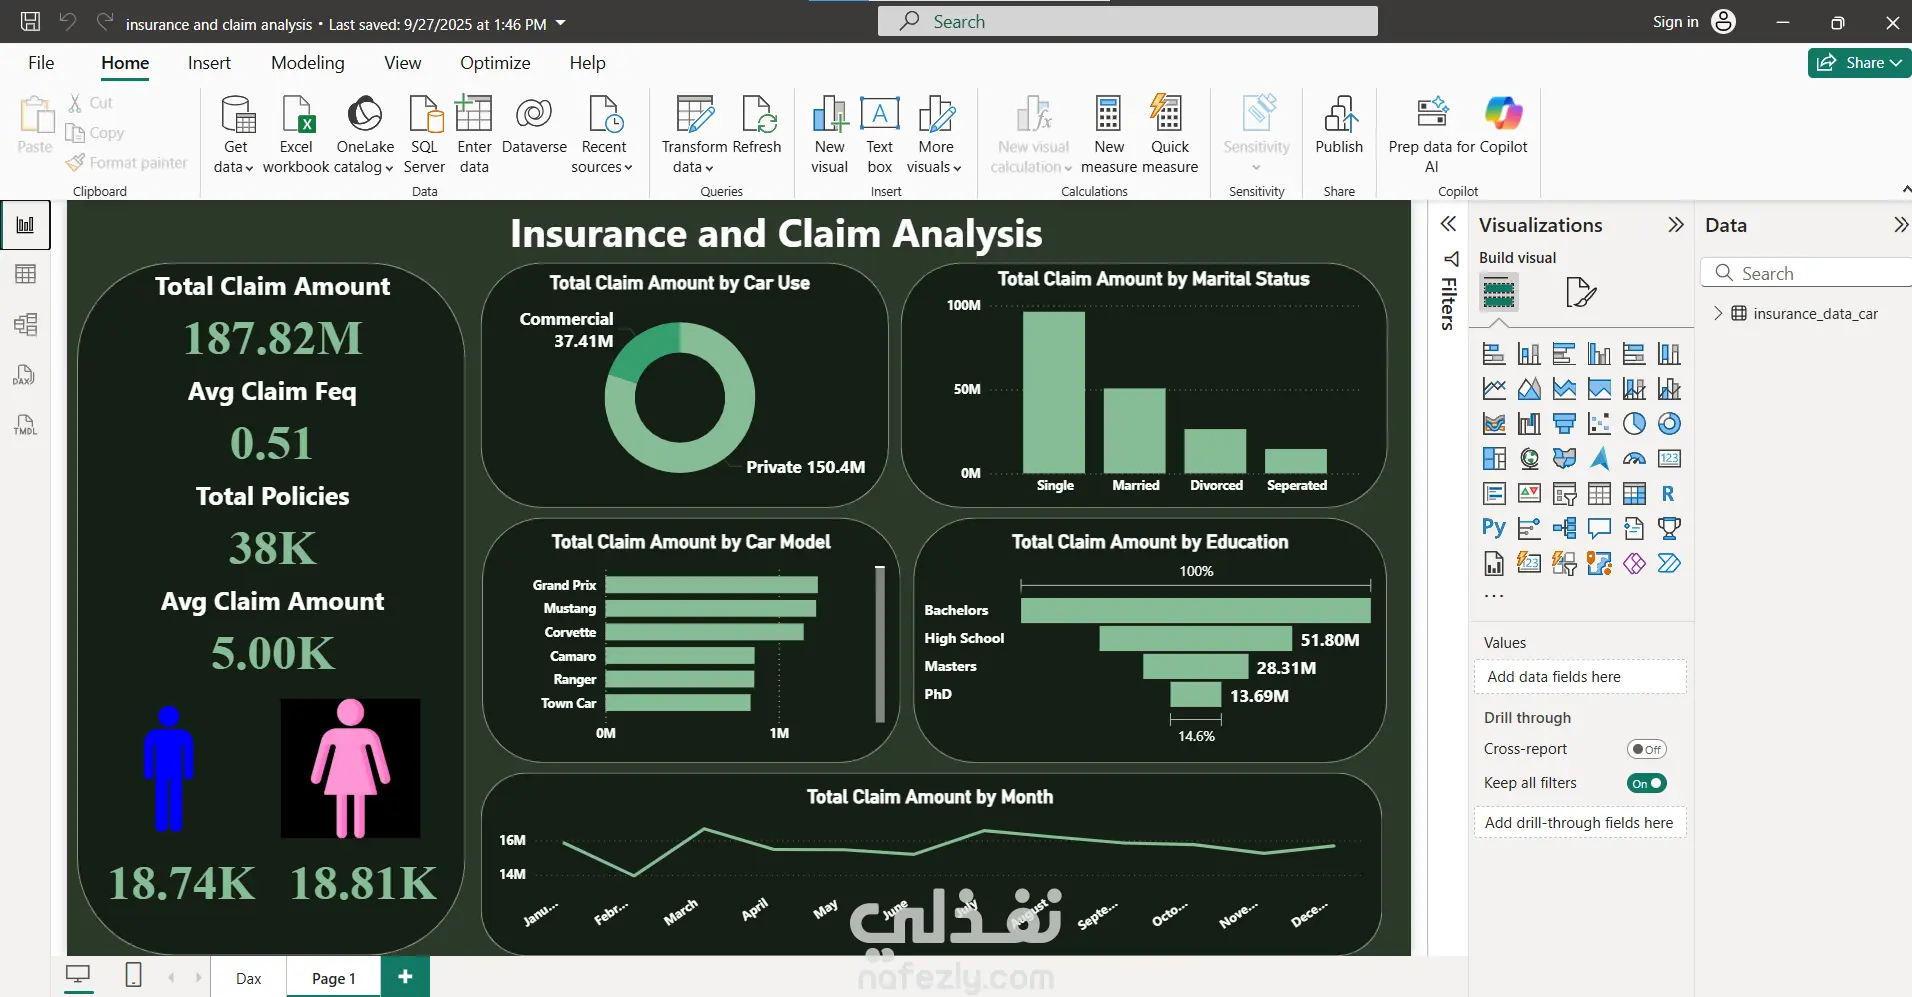Image resolution: width=1912 pixels, height=997 pixels.
Task: Select the Funnel visual icon
Action: click(x=1564, y=424)
